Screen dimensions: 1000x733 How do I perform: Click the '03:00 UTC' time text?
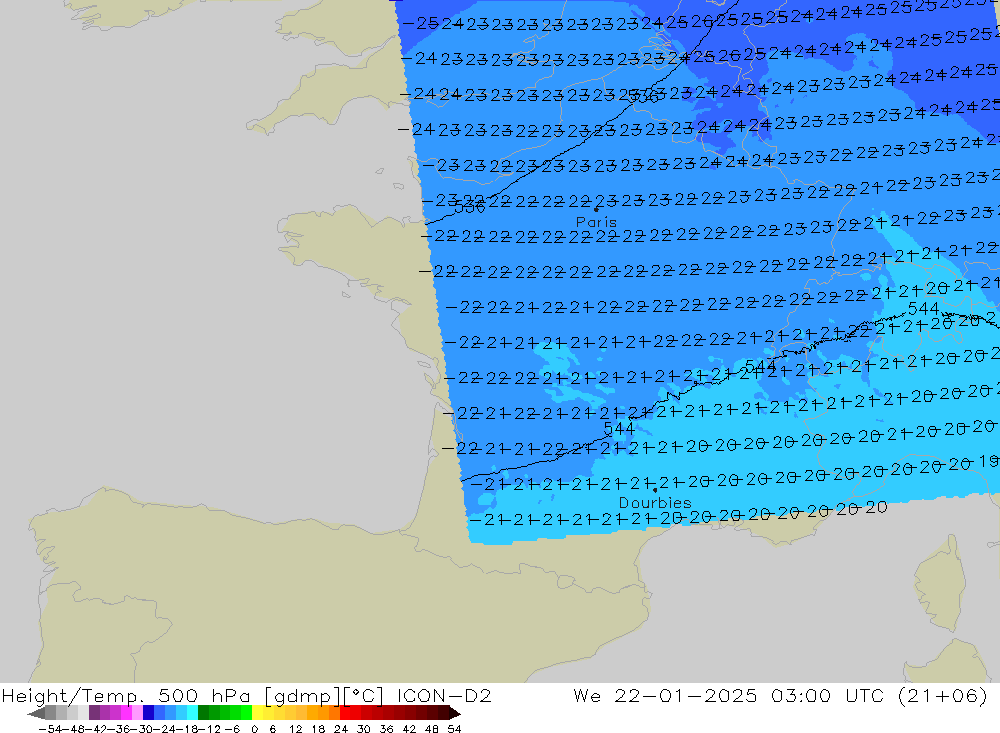coord(827,695)
